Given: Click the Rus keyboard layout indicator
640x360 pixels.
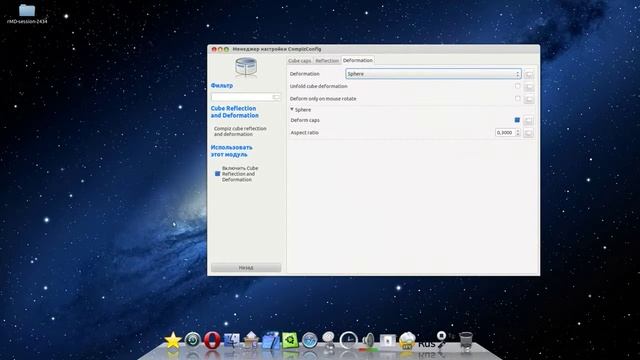Looking at the screenshot, I should pyautogui.click(x=427, y=344).
